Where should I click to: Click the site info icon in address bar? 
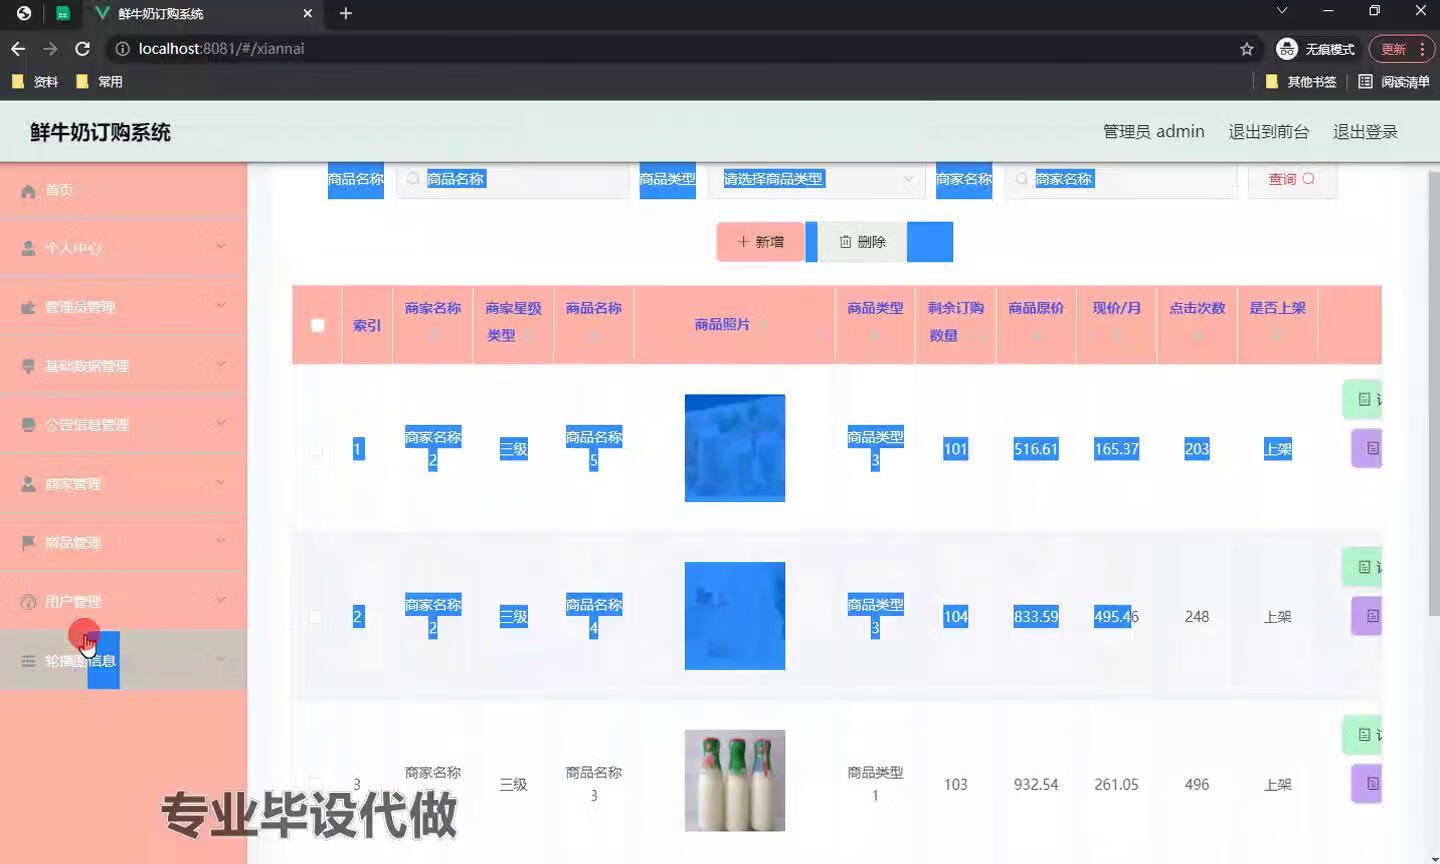point(122,49)
